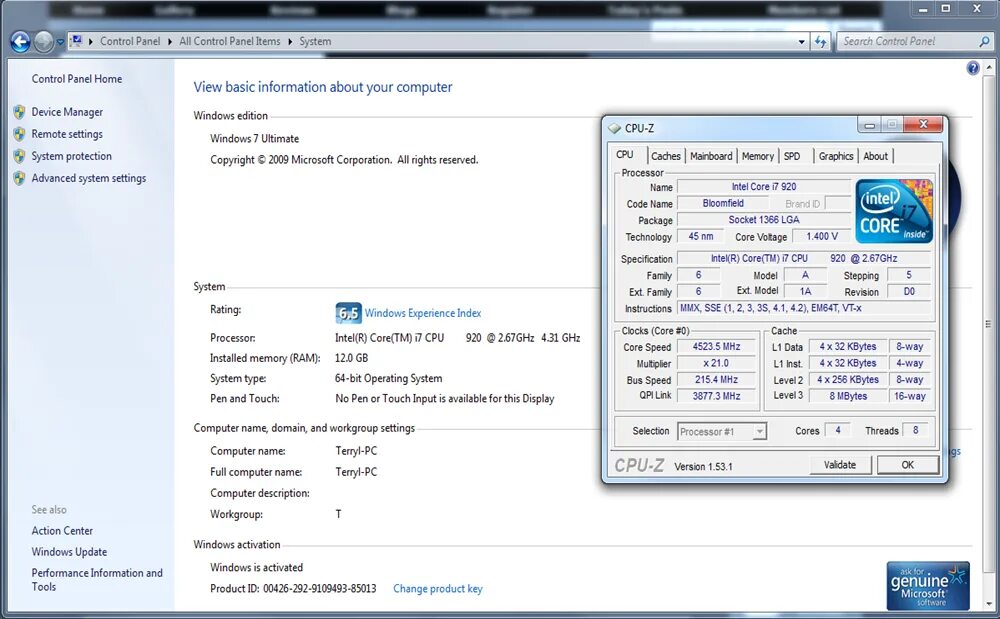
Task: Click the Terryl-PC computer name value
Action: click(356, 451)
